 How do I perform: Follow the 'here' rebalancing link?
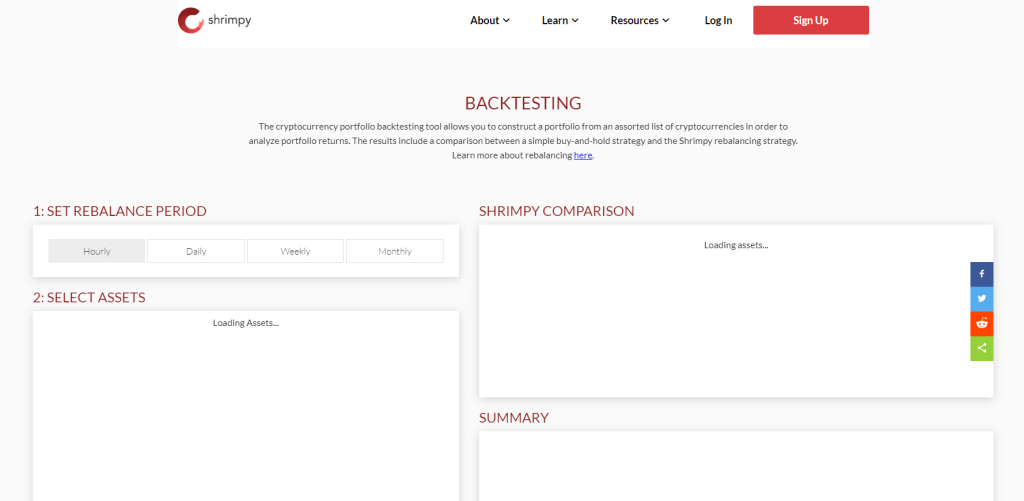[x=583, y=155]
